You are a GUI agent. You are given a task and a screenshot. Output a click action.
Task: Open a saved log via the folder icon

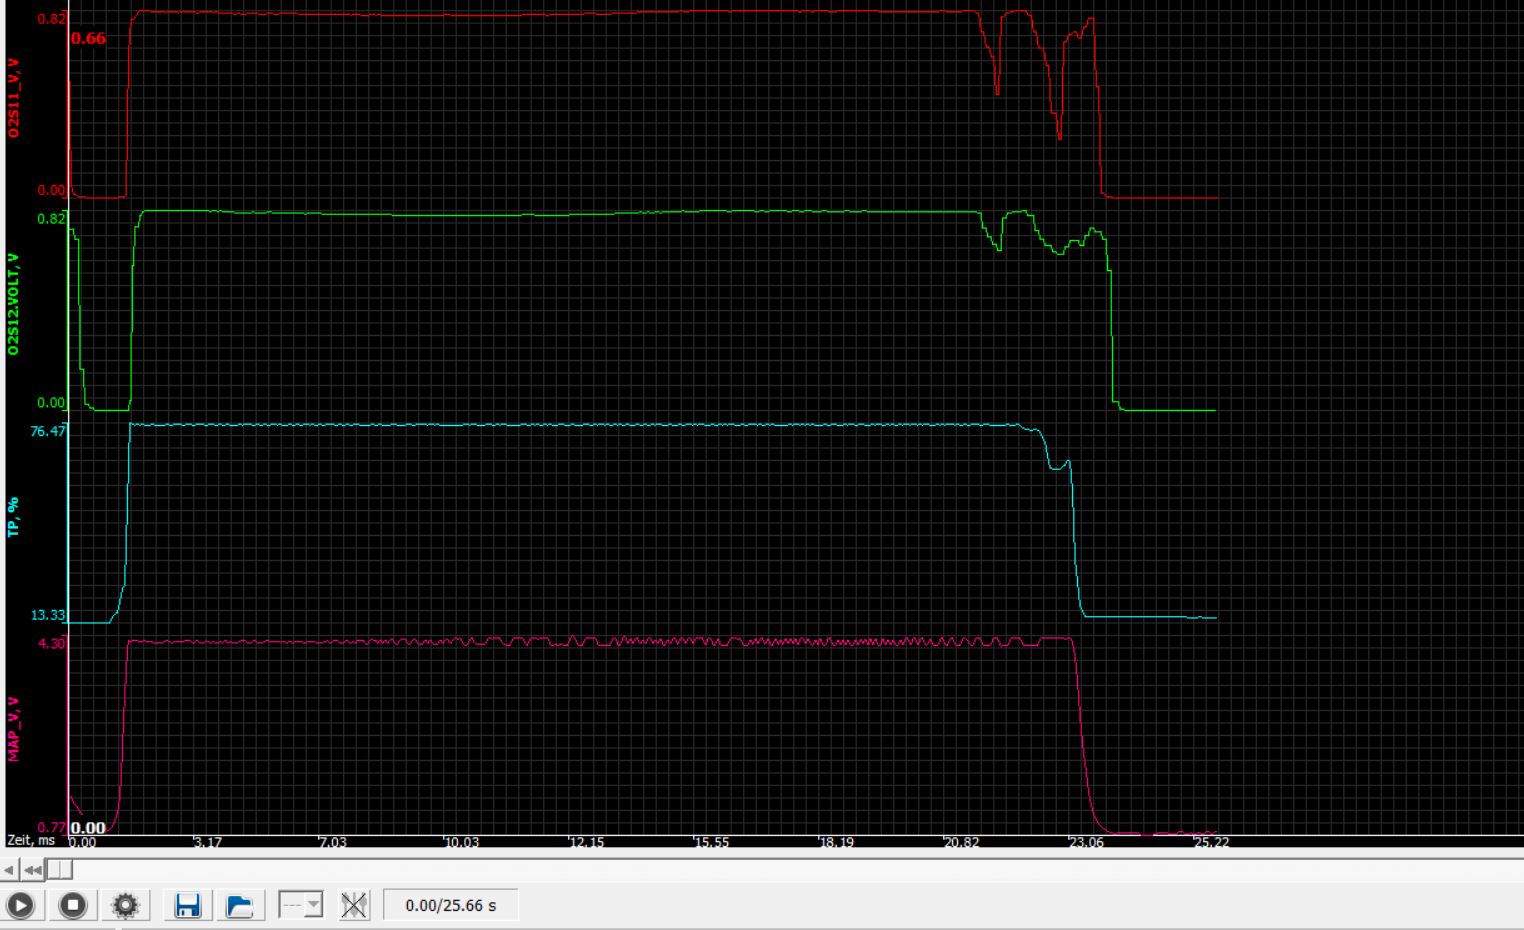click(239, 905)
